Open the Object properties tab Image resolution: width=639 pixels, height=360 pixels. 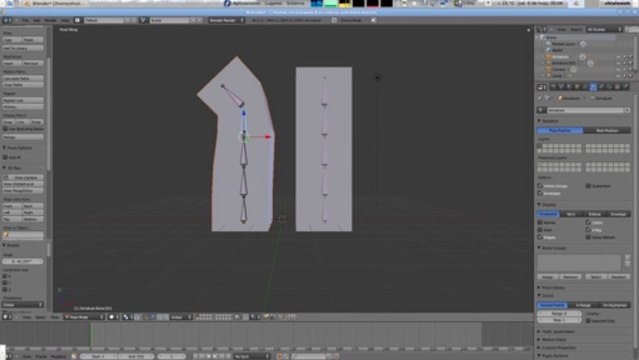click(x=577, y=87)
